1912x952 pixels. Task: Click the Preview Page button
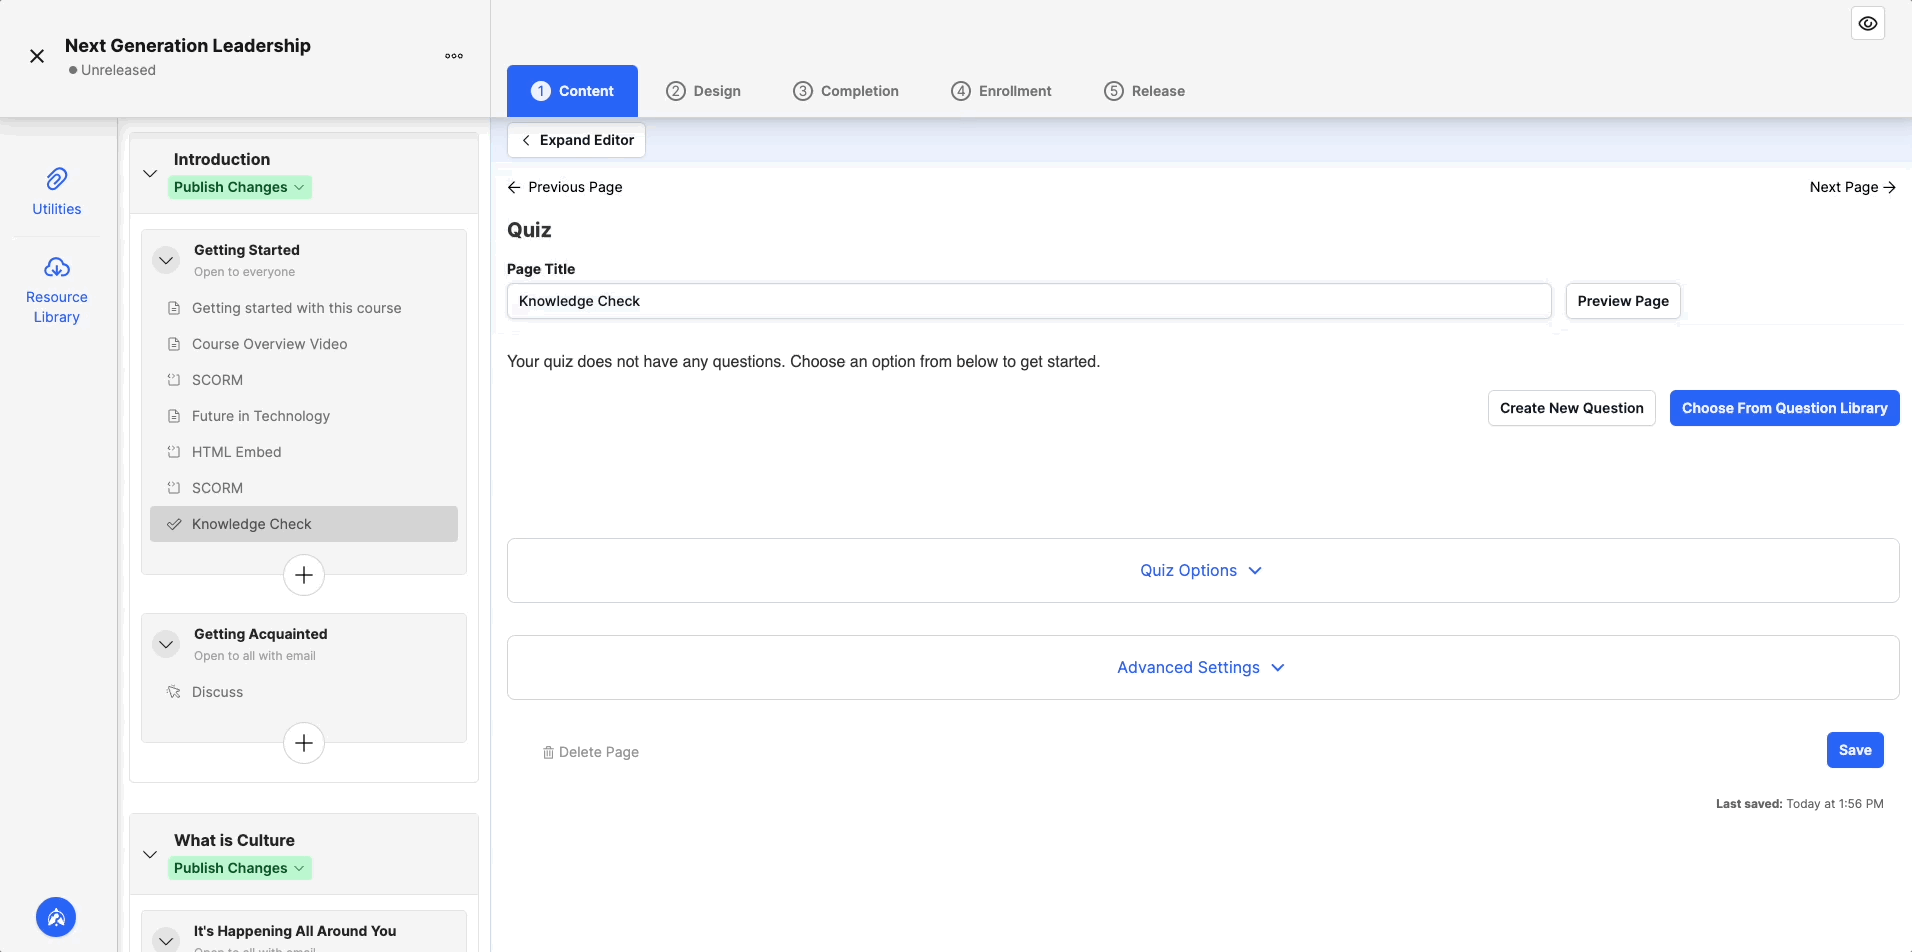pos(1621,300)
